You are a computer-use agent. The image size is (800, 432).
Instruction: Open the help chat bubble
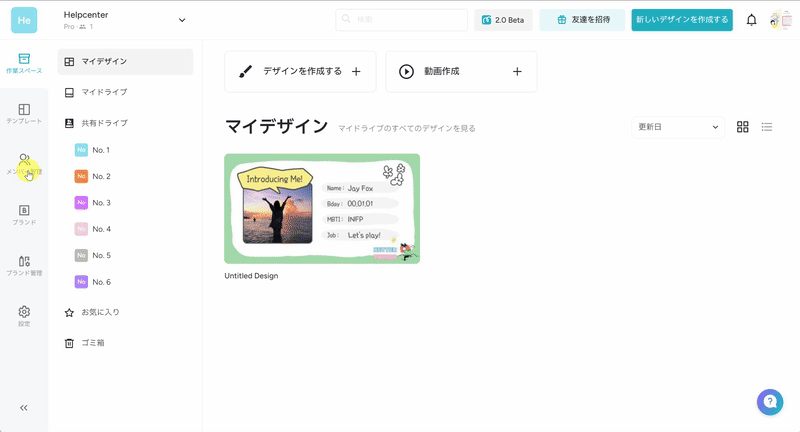click(769, 402)
